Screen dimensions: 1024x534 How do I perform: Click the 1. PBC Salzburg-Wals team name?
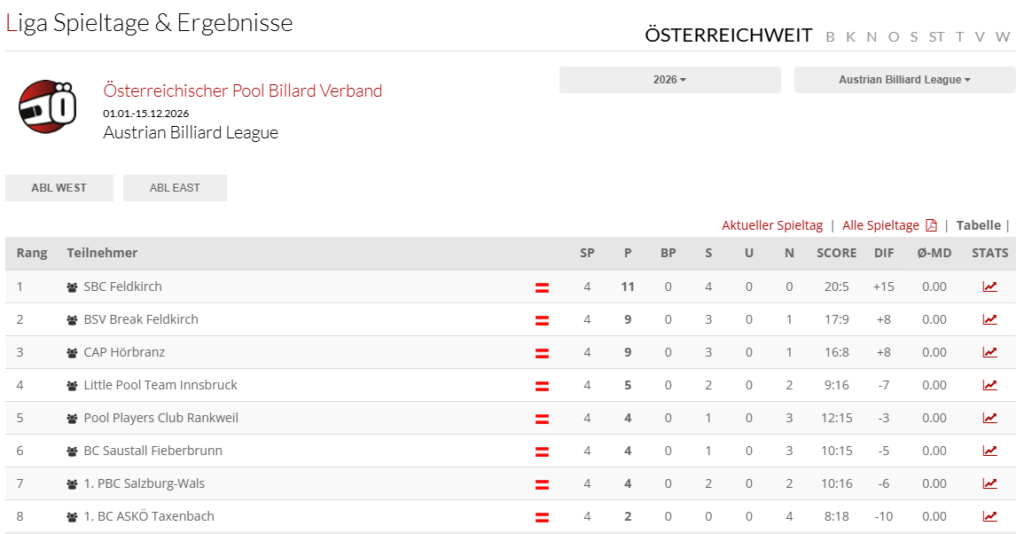(144, 484)
